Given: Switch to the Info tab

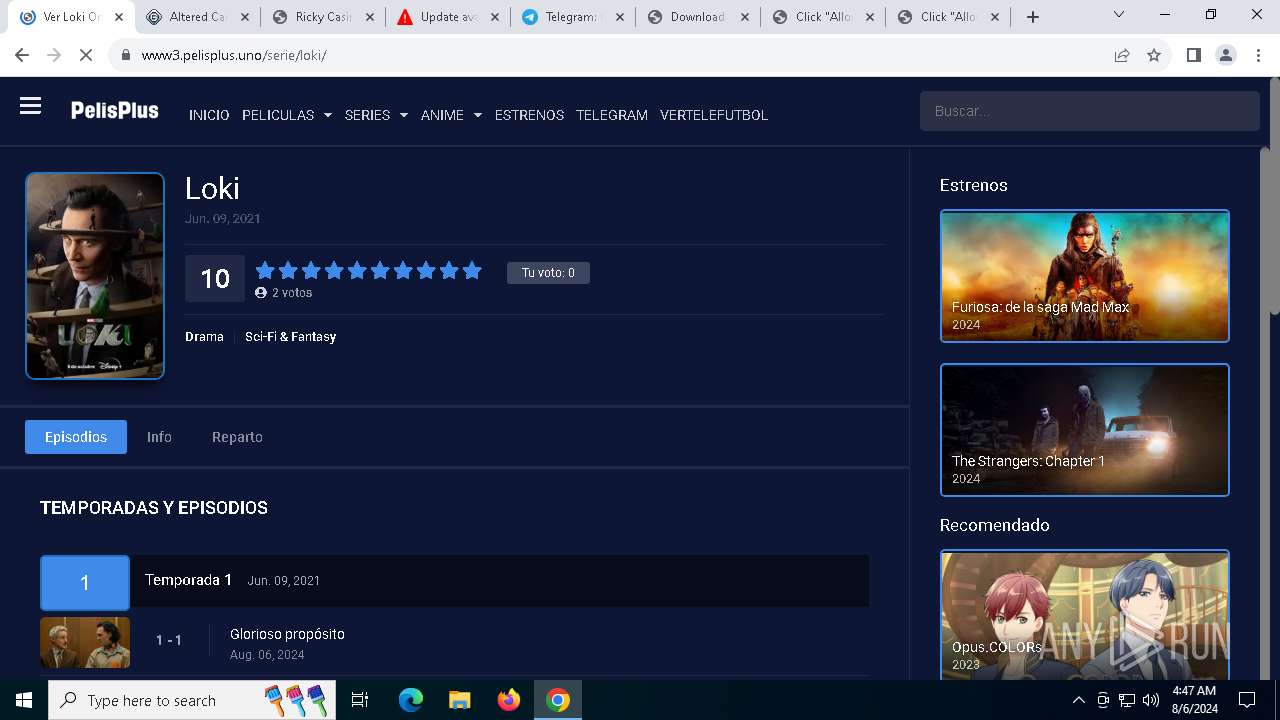Looking at the screenshot, I should click(x=159, y=437).
